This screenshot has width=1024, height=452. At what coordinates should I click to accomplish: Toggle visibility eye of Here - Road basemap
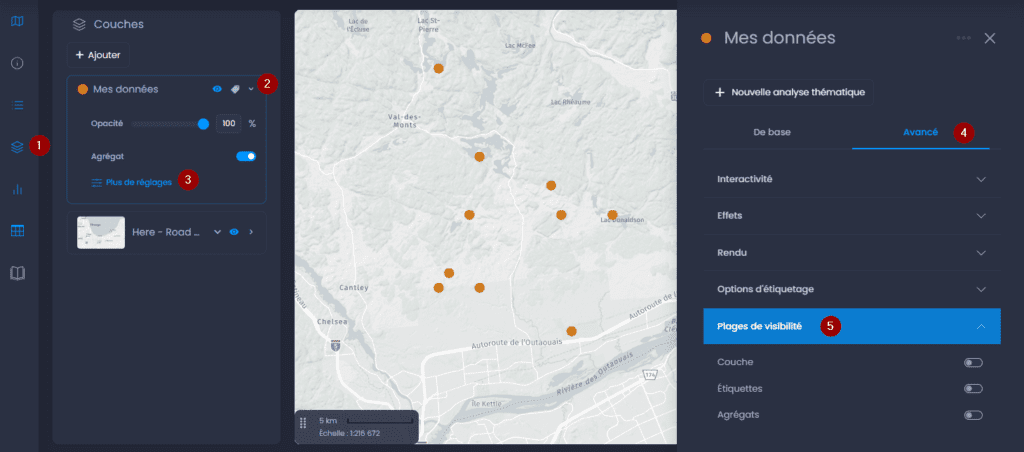(x=234, y=232)
